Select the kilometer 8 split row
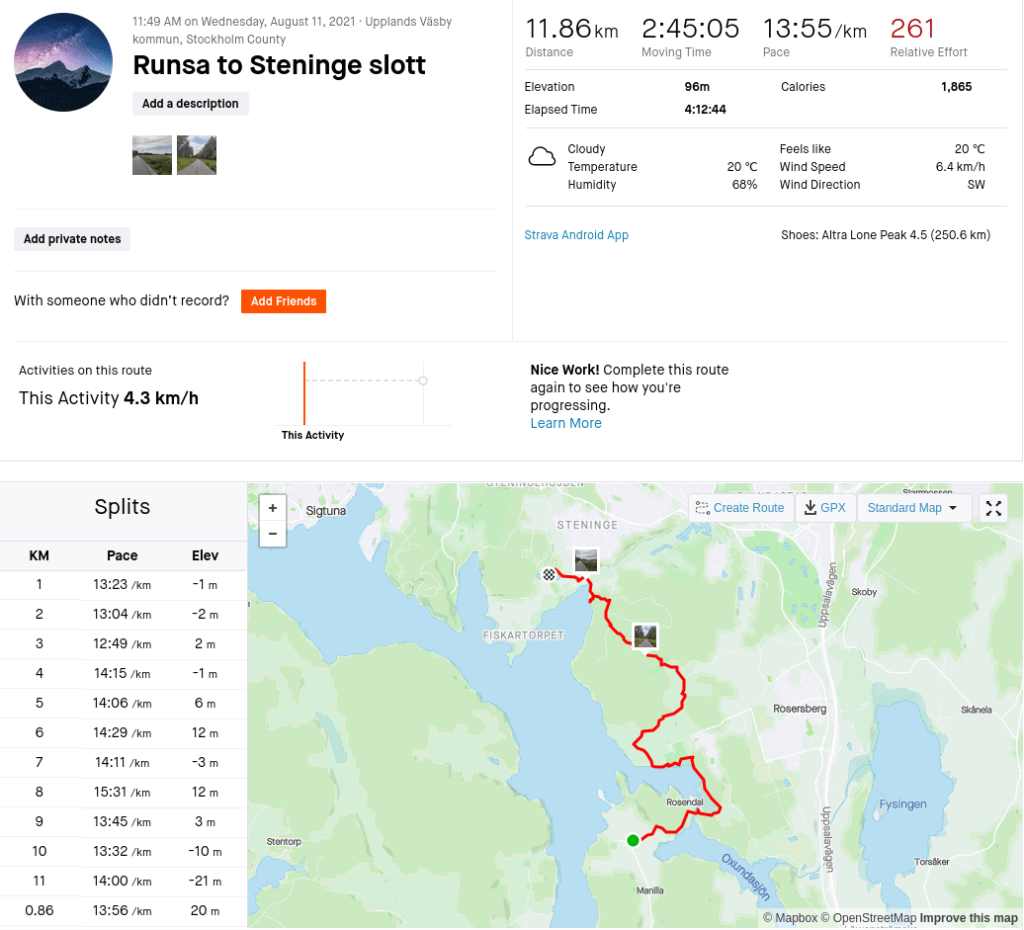Image resolution: width=1024 pixels, height=930 pixels. point(123,792)
